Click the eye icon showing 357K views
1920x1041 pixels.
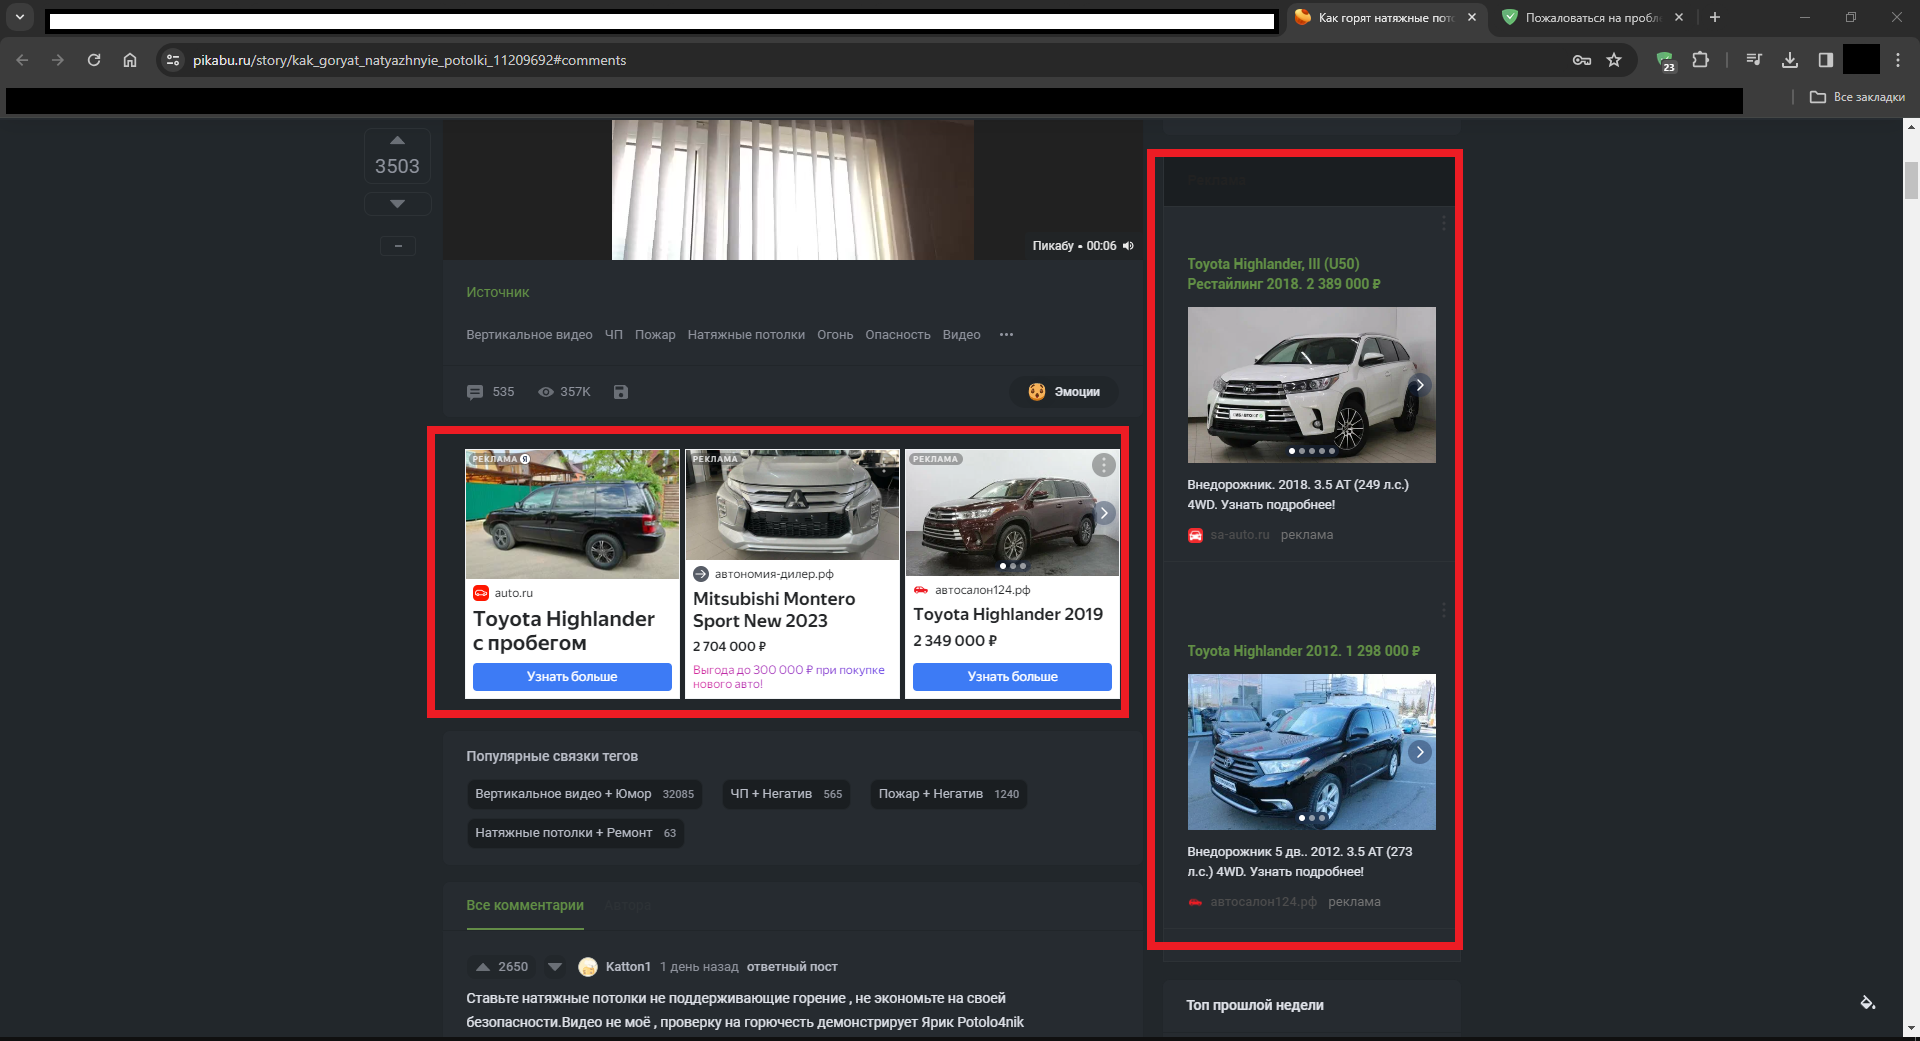[545, 391]
